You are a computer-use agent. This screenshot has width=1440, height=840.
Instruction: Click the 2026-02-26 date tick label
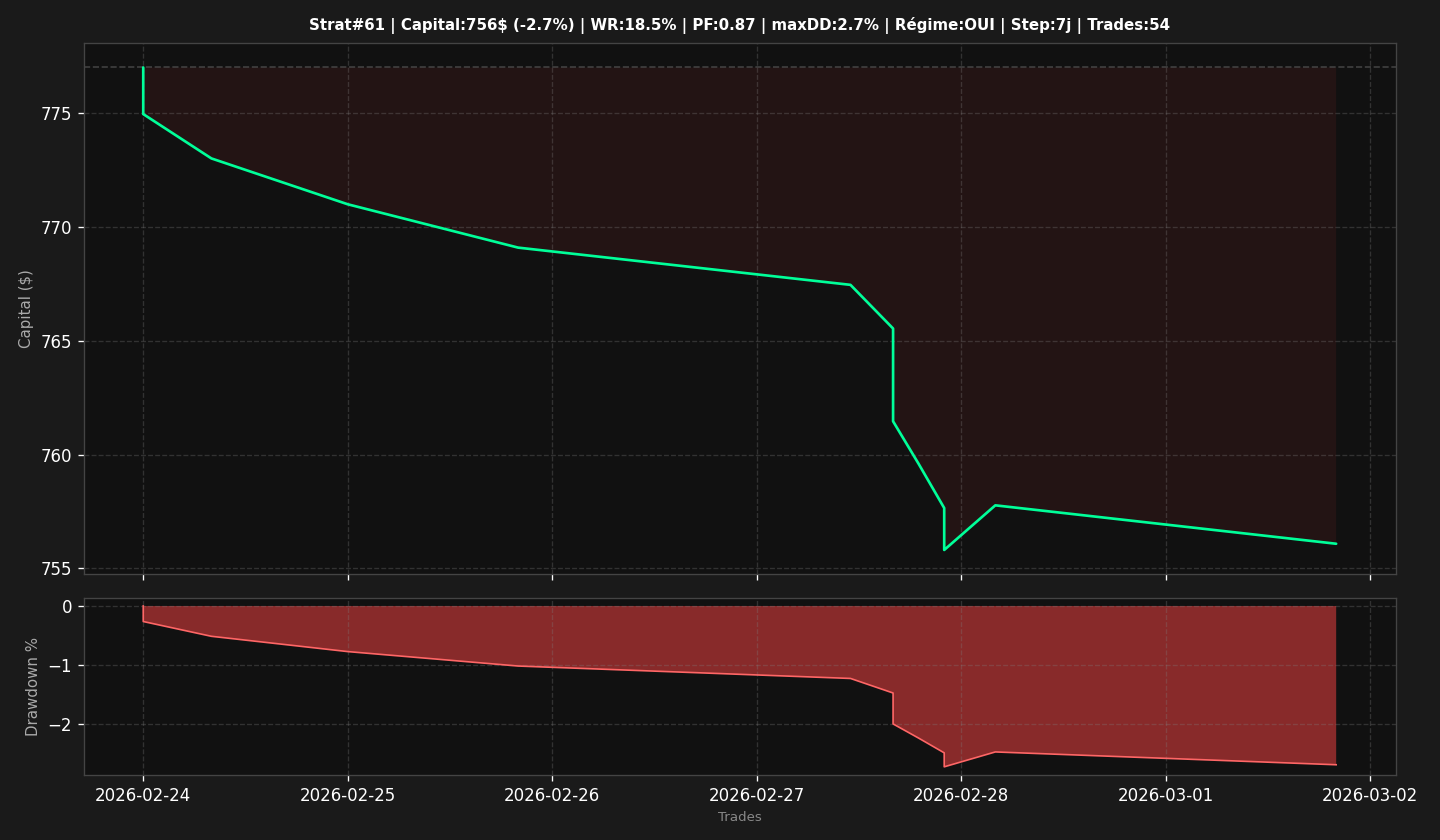pos(552,795)
